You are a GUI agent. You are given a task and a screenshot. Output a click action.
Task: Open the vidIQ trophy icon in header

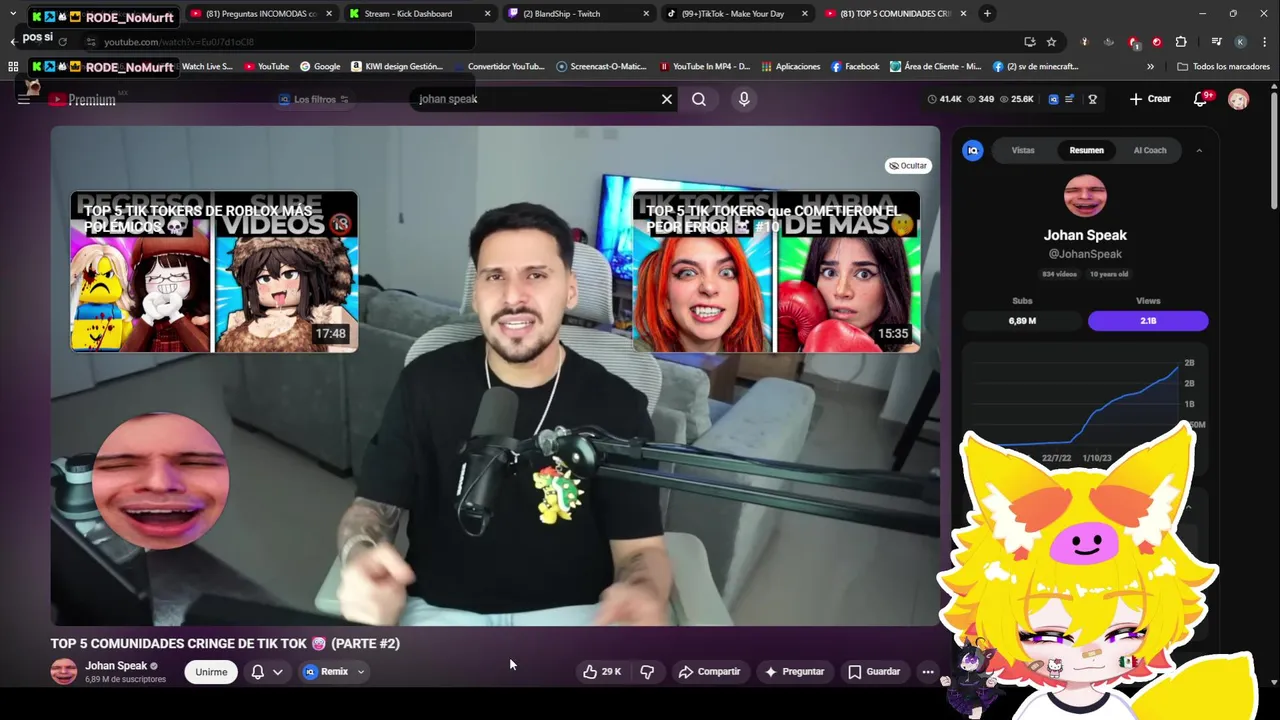1093,99
